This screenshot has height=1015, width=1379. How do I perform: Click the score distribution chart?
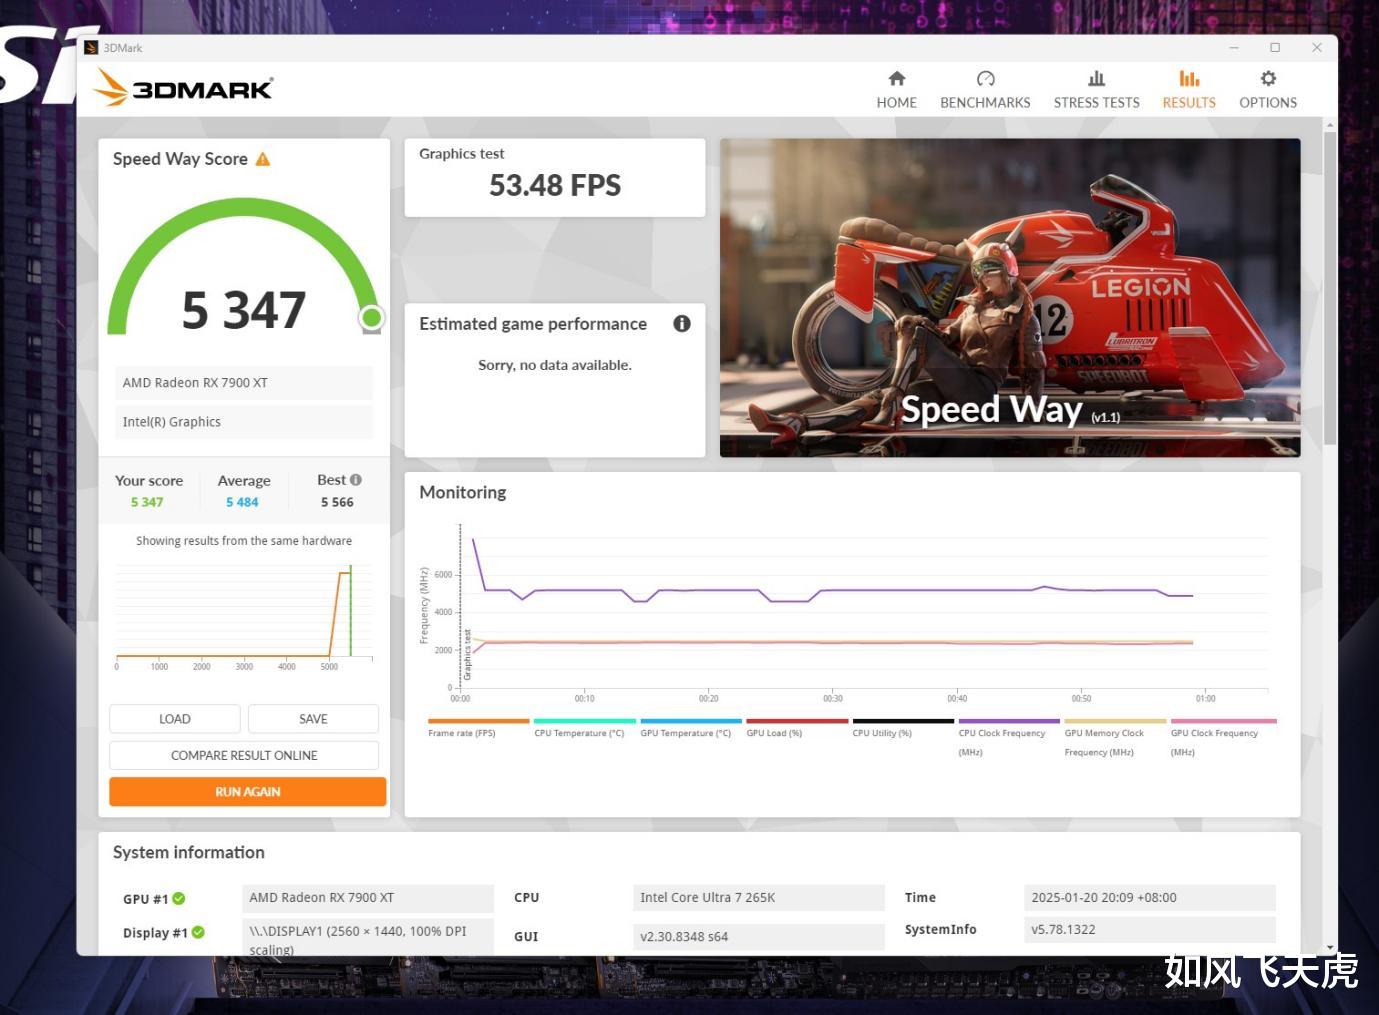pyautogui.click(x=244, y=615)
